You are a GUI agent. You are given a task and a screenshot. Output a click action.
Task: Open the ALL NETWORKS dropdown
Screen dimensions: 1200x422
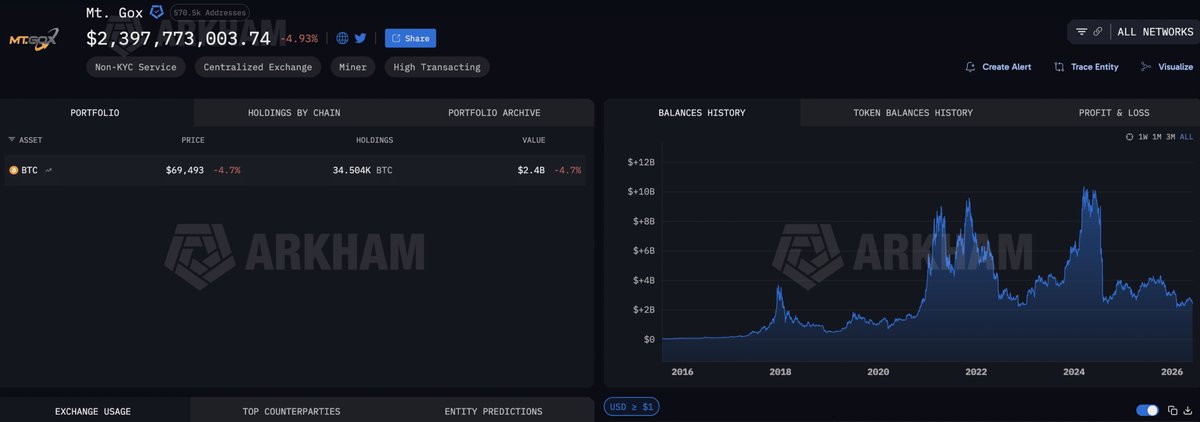(1155, 32)
